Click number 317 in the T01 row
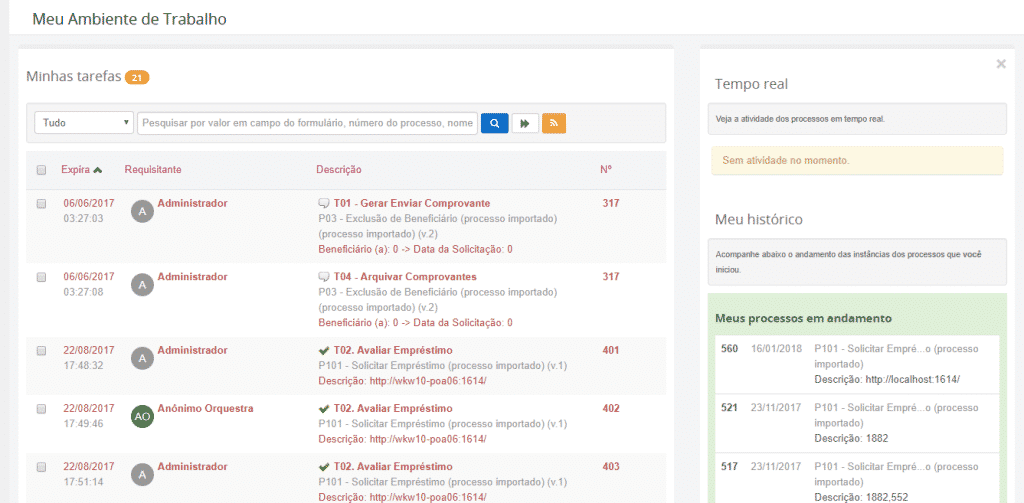 (x=611, y=203)
